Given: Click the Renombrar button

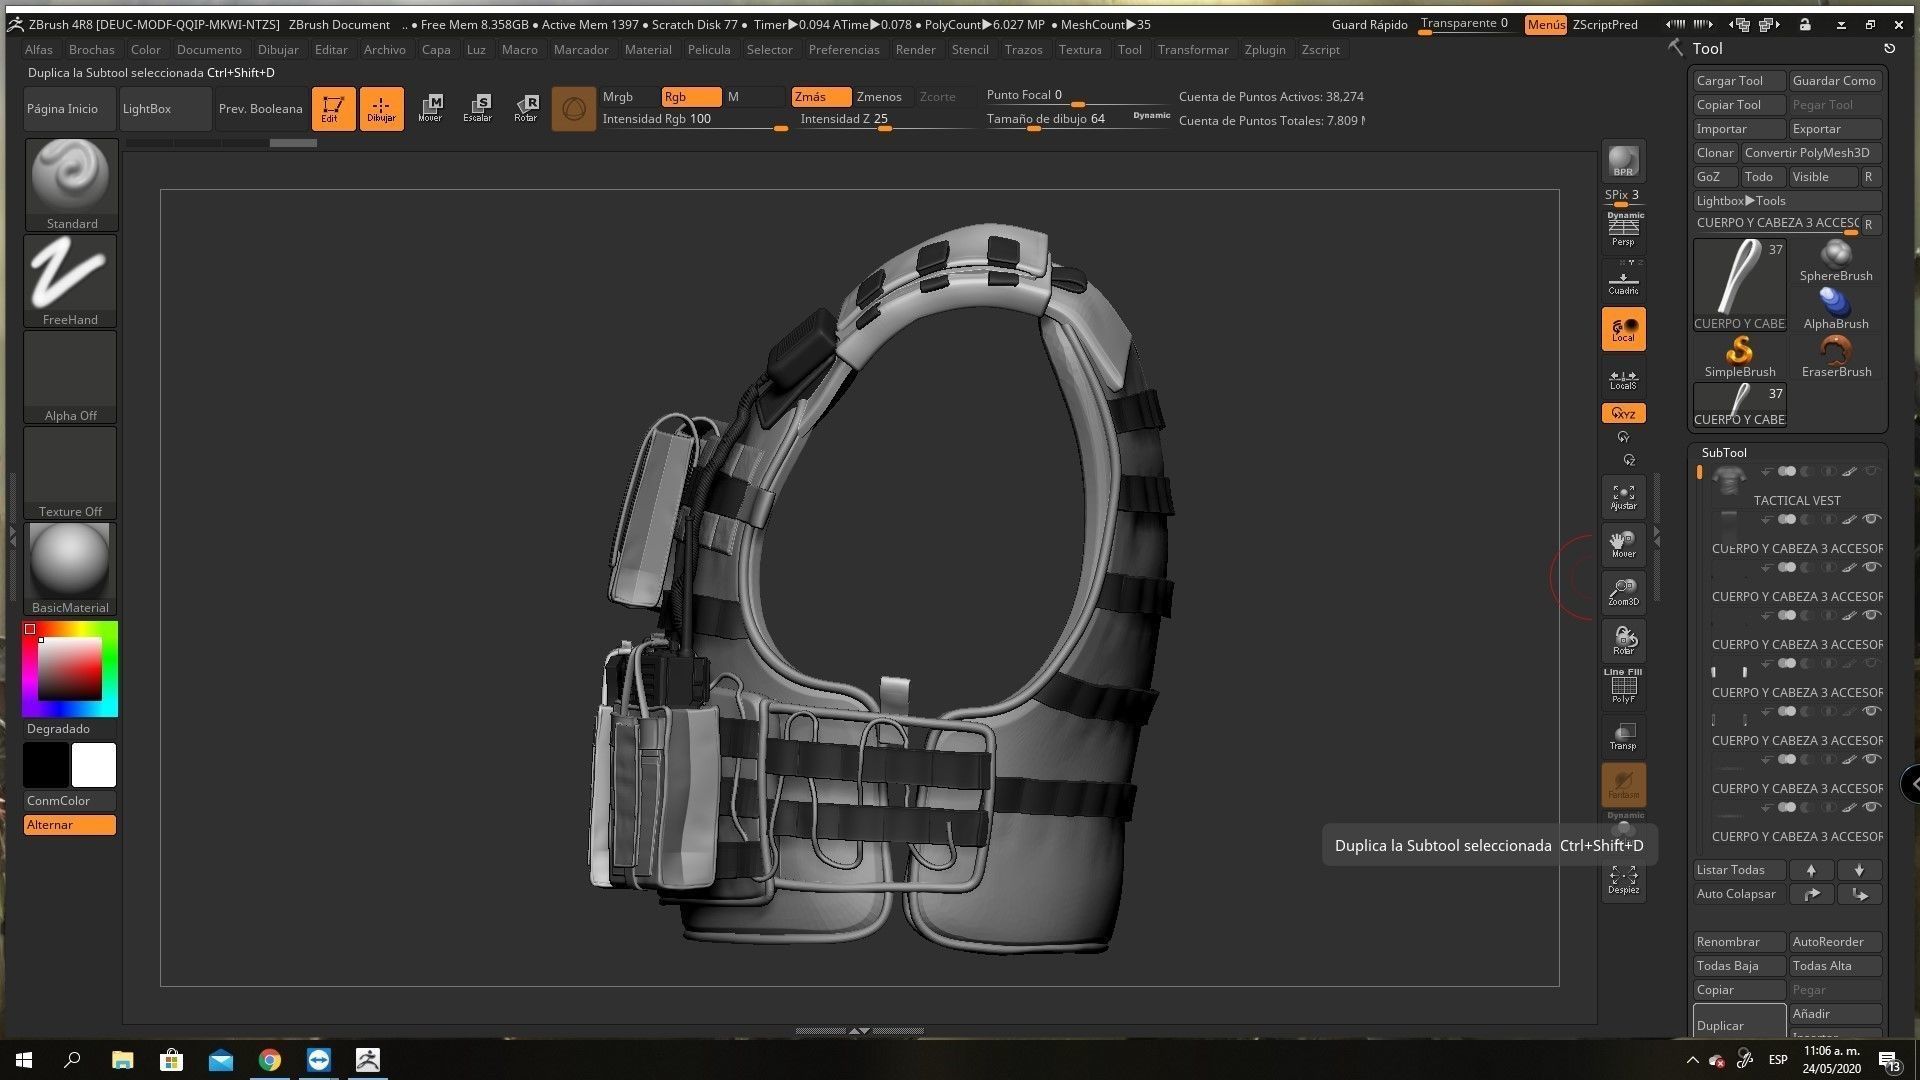Looking at the screenshot, I should click(1740, 942).
